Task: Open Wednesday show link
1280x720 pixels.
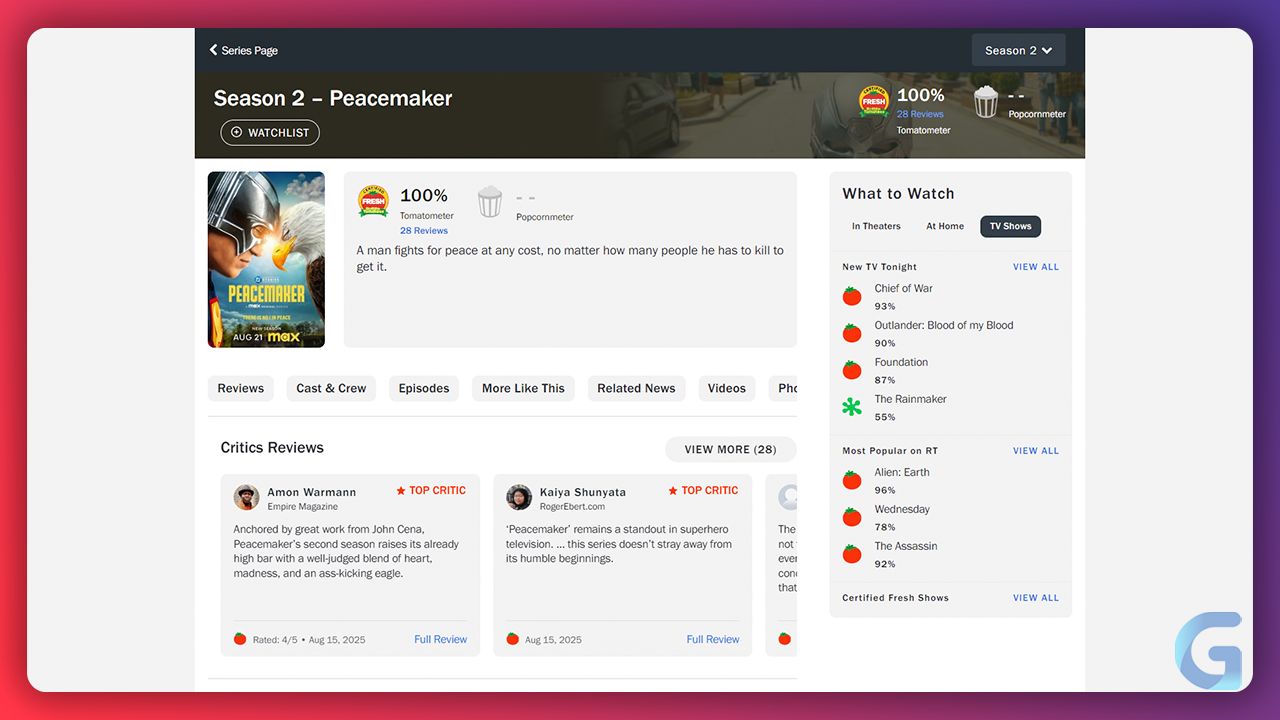Action: [902, 509]
